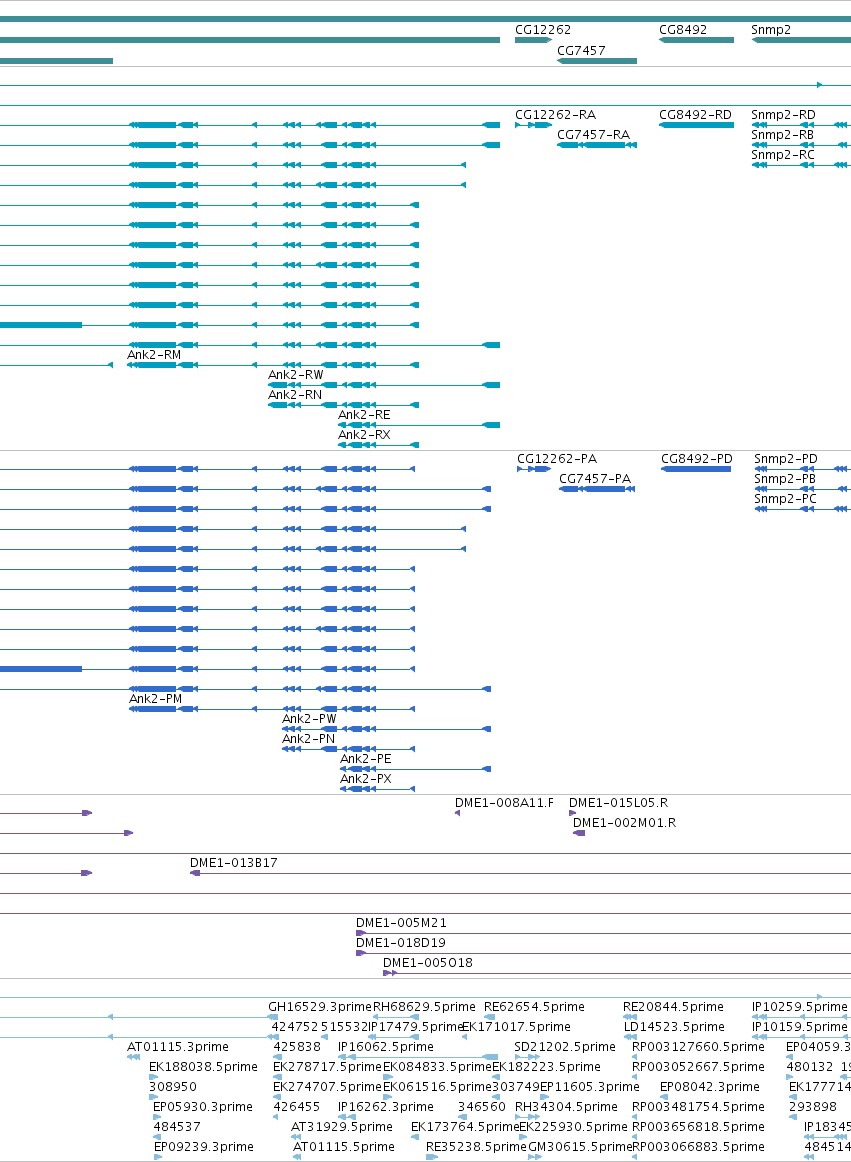Image resolution: width=851 pixels, height=1162 pixels.
Task: Select the CG8492 gene label
Action: point(683,30)
